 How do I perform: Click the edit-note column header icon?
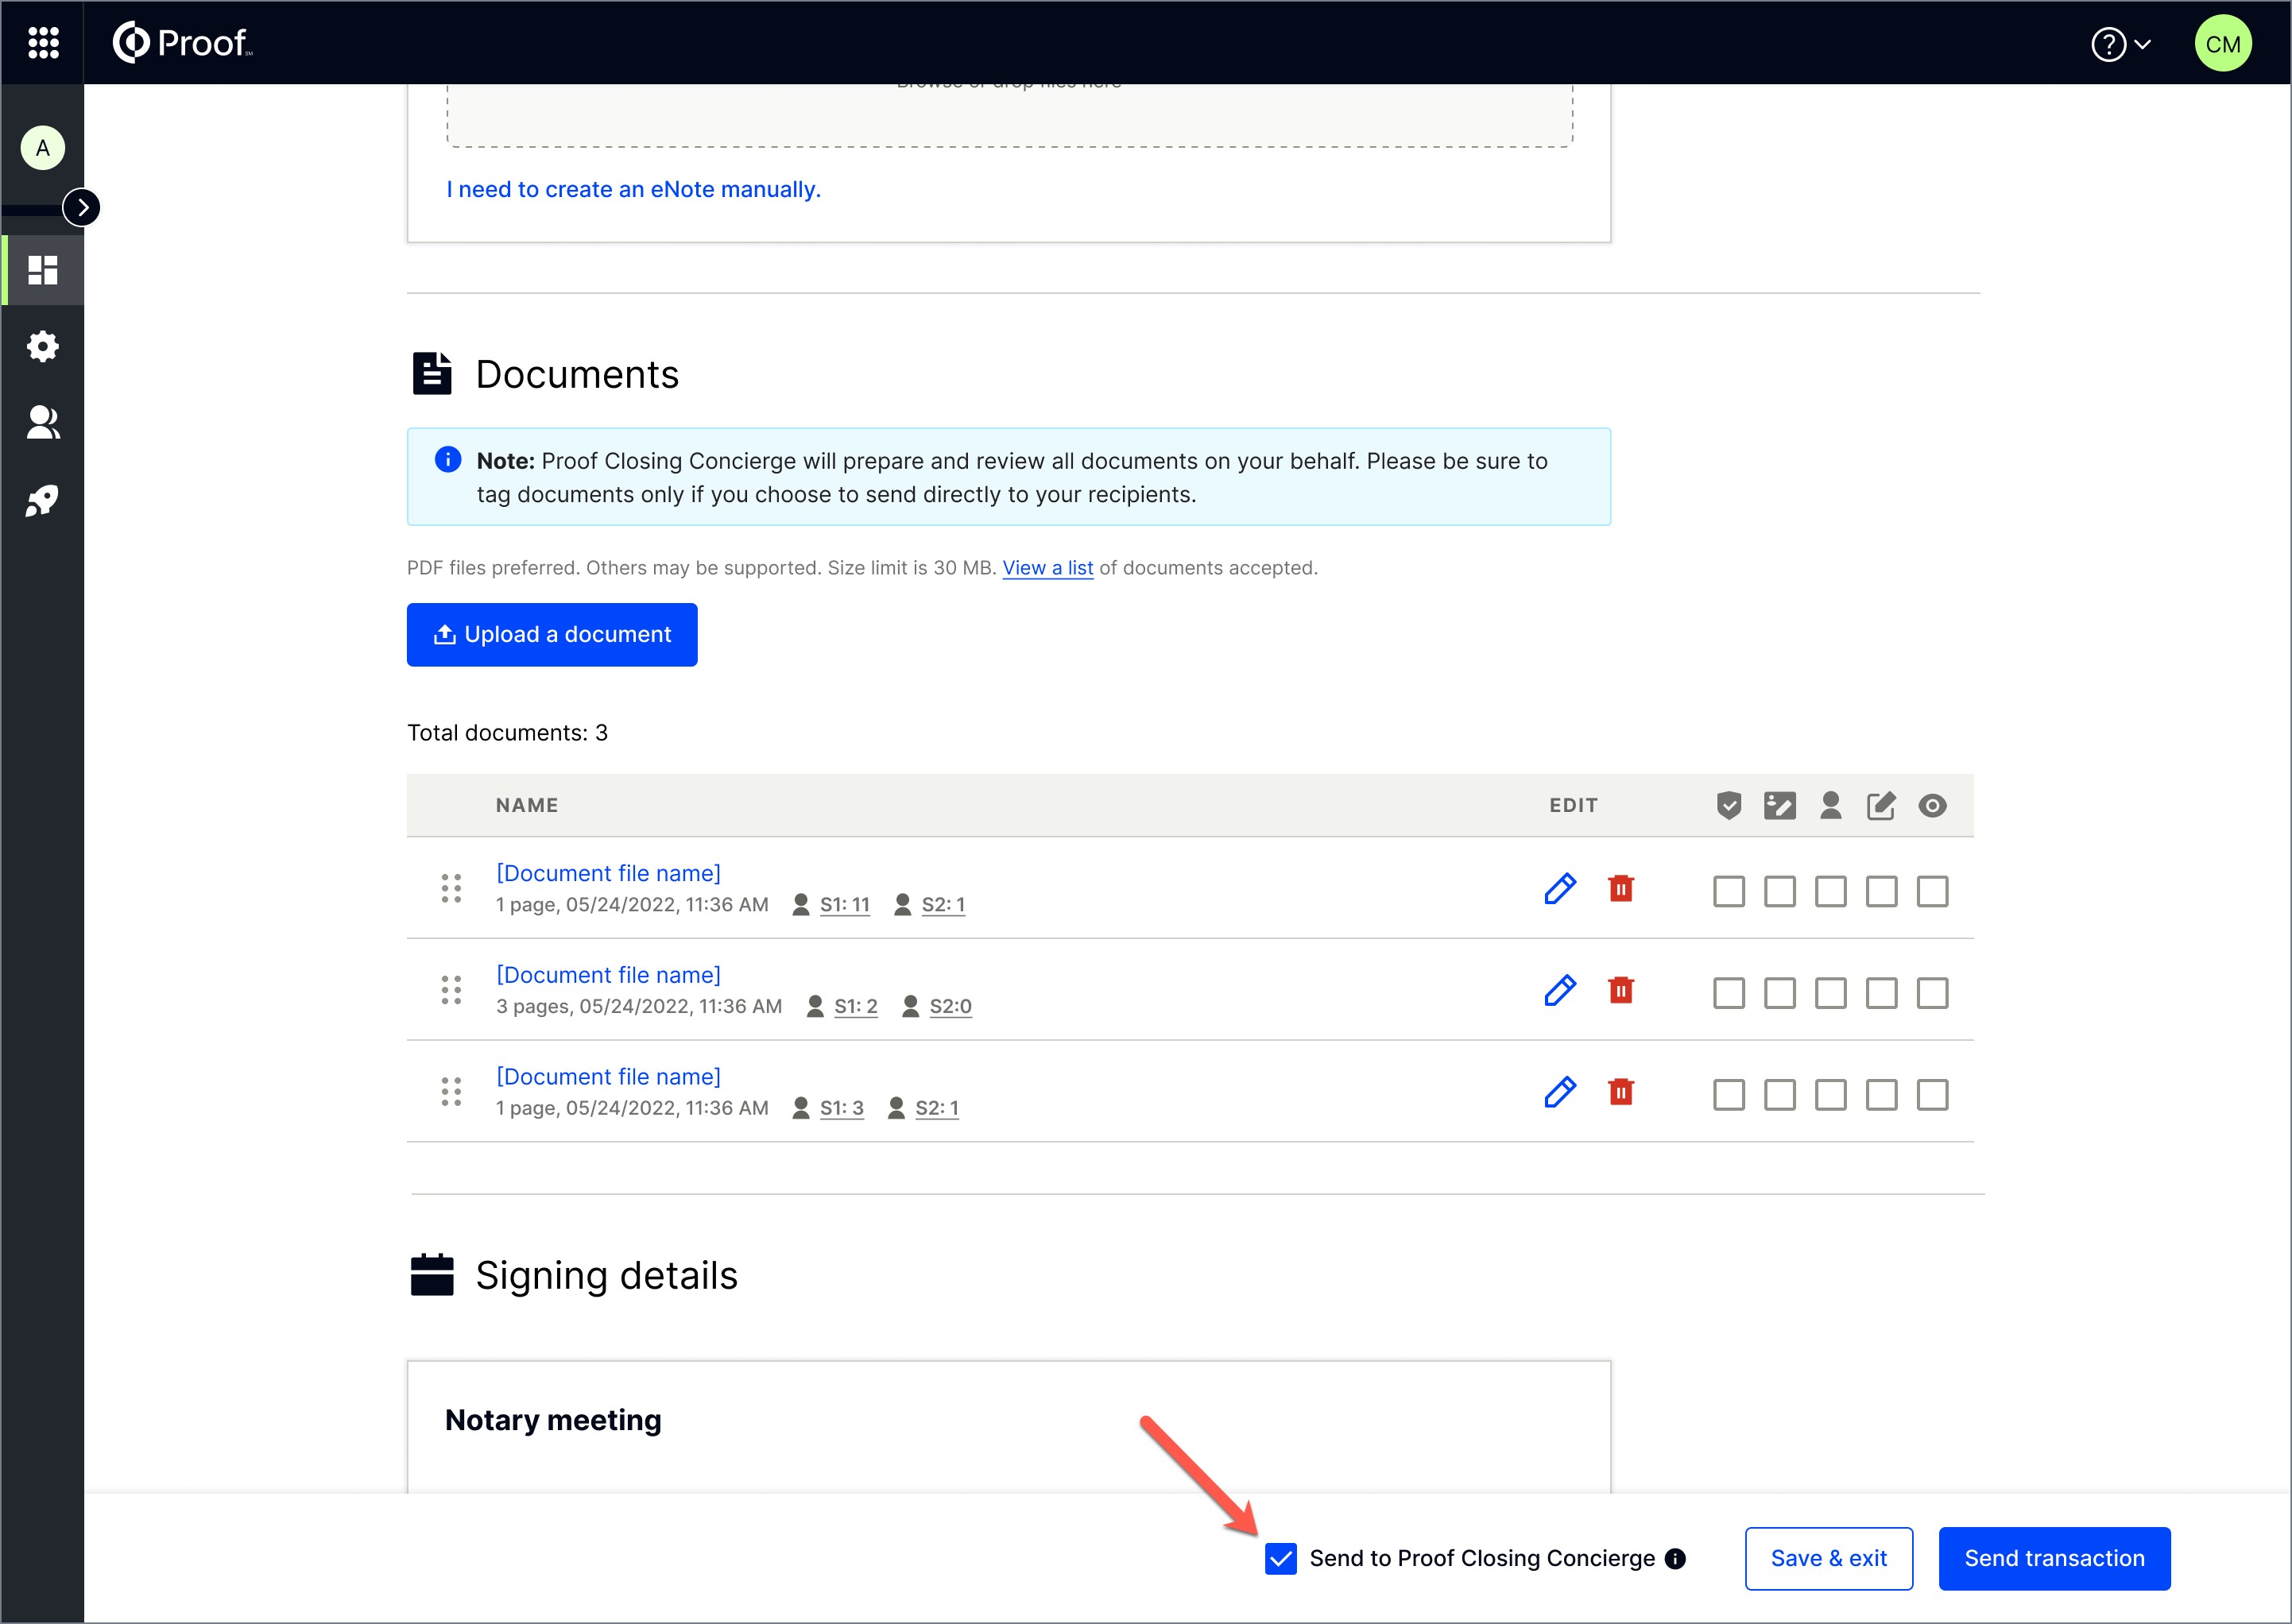coord(1881,806)
